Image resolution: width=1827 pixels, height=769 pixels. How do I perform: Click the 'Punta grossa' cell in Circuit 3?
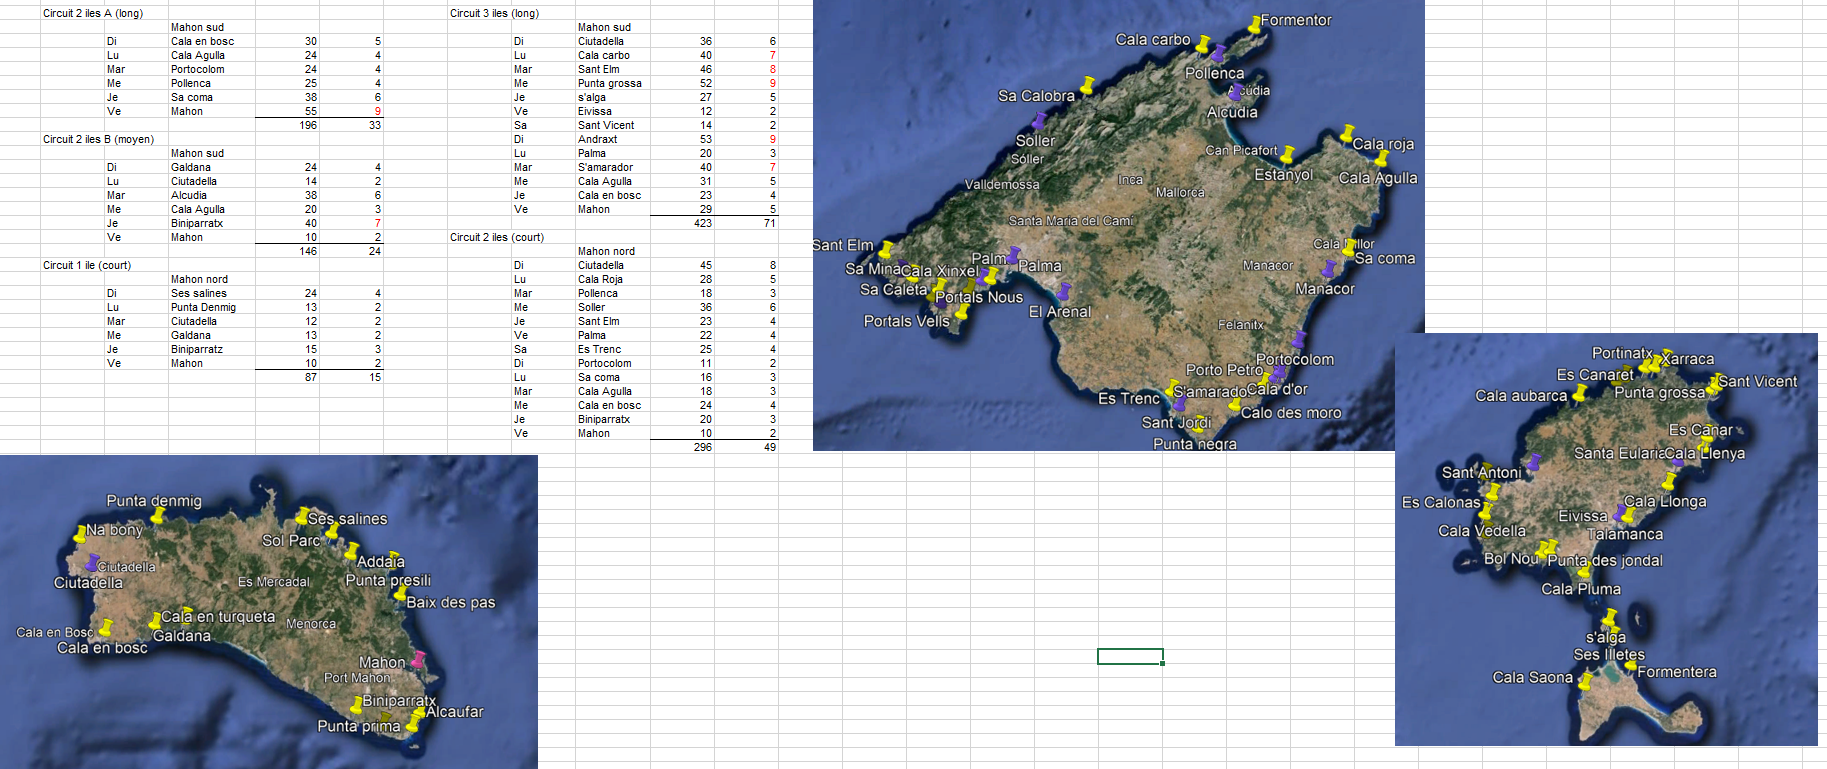609,83
